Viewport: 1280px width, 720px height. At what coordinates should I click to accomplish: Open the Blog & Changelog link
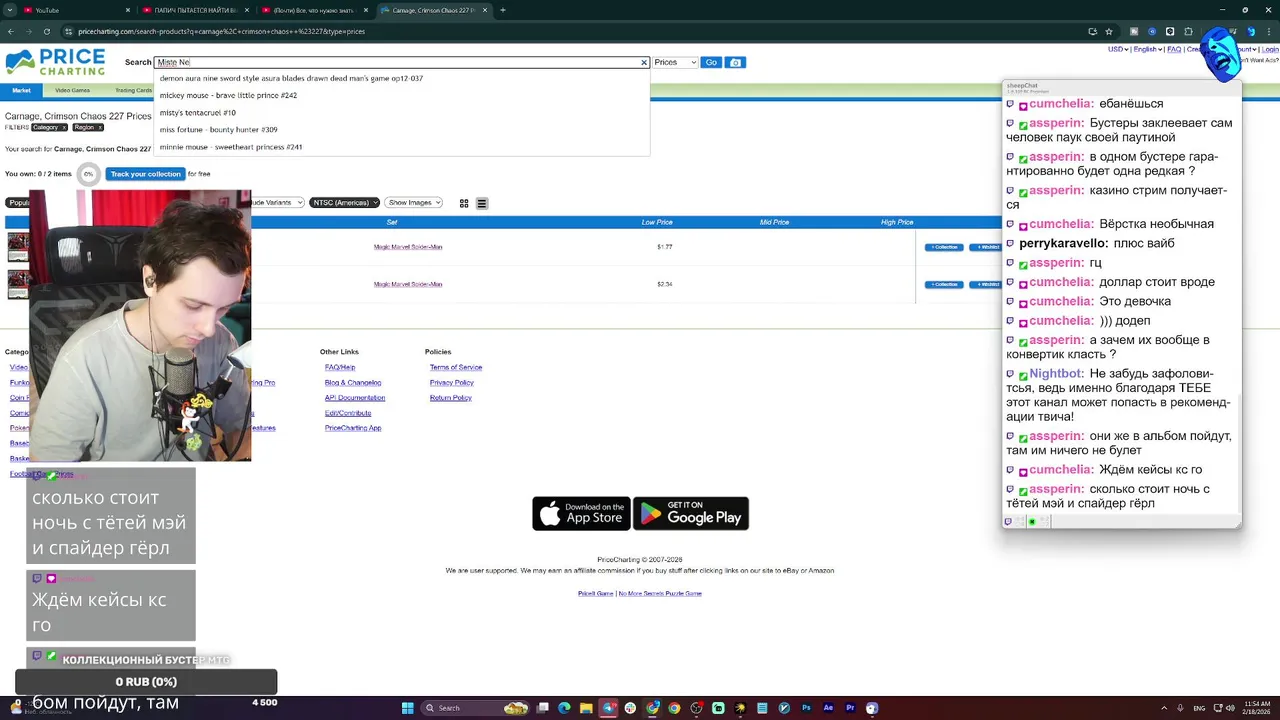[x=353, y=382]
